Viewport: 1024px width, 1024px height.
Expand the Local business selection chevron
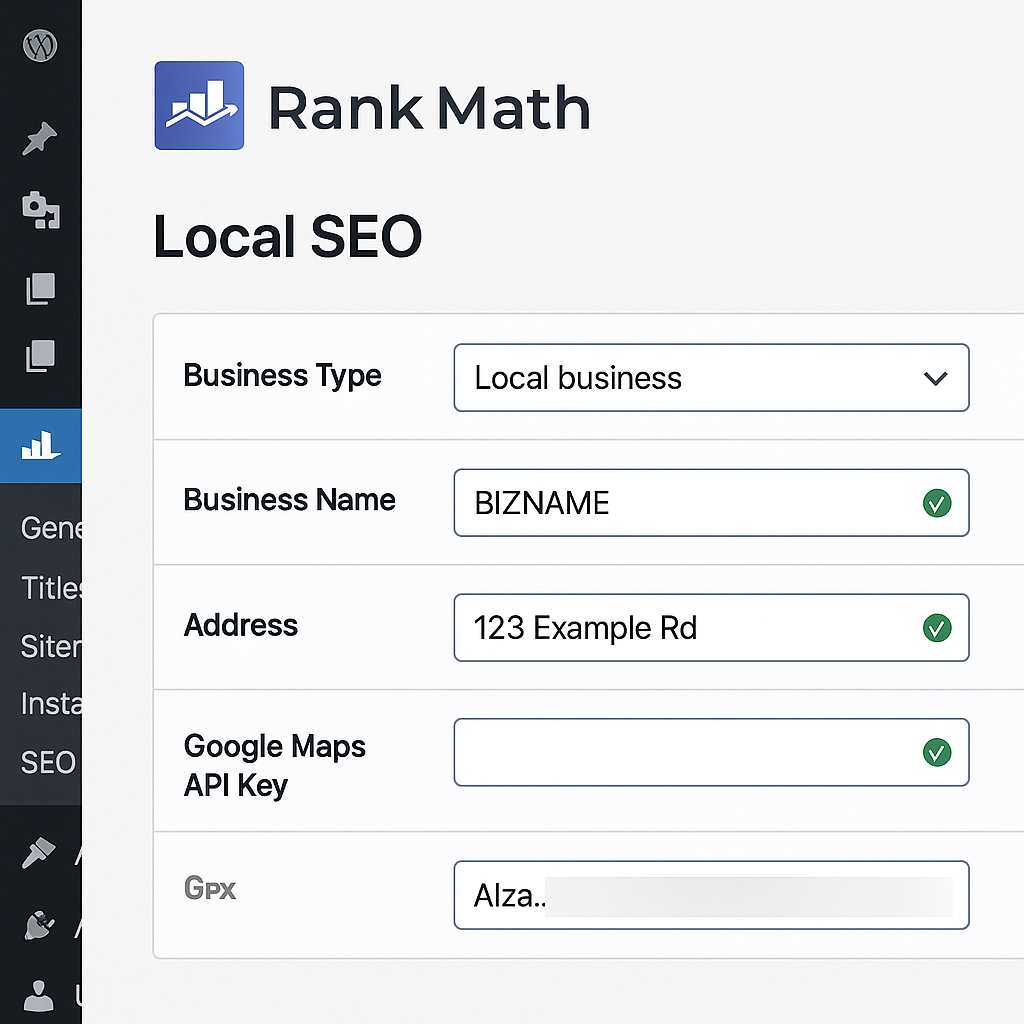(936, 378)
